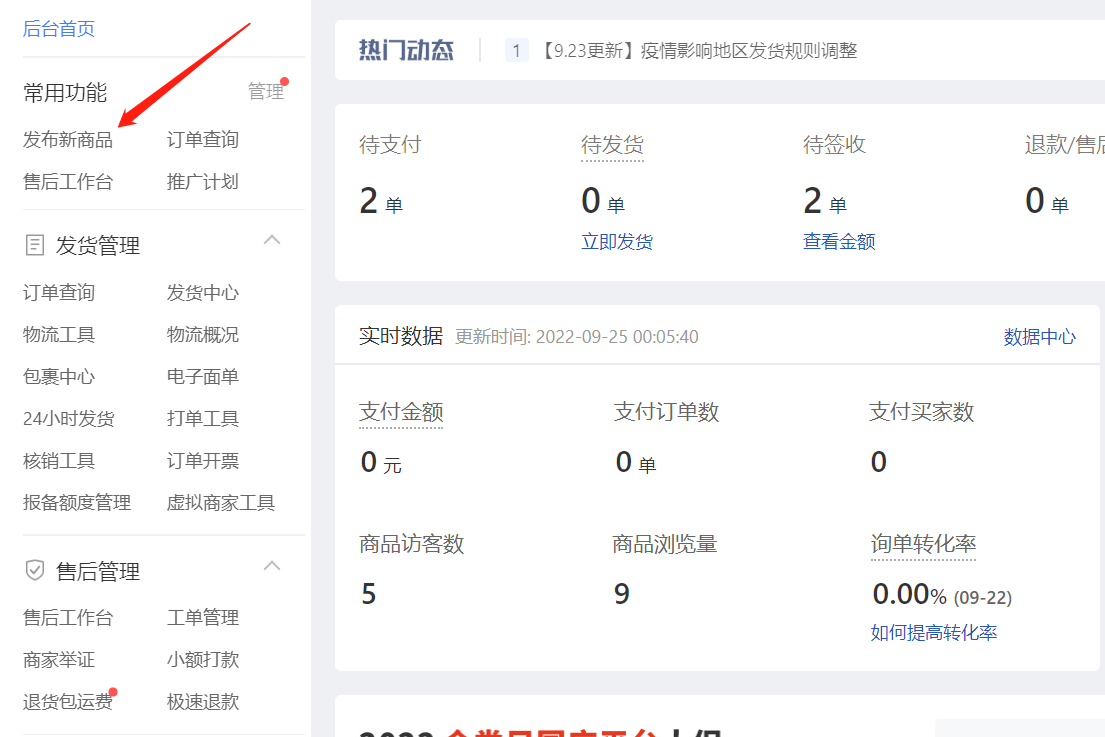Click the 询单转化率 label

pyautogui.click(x=923, y=544)
